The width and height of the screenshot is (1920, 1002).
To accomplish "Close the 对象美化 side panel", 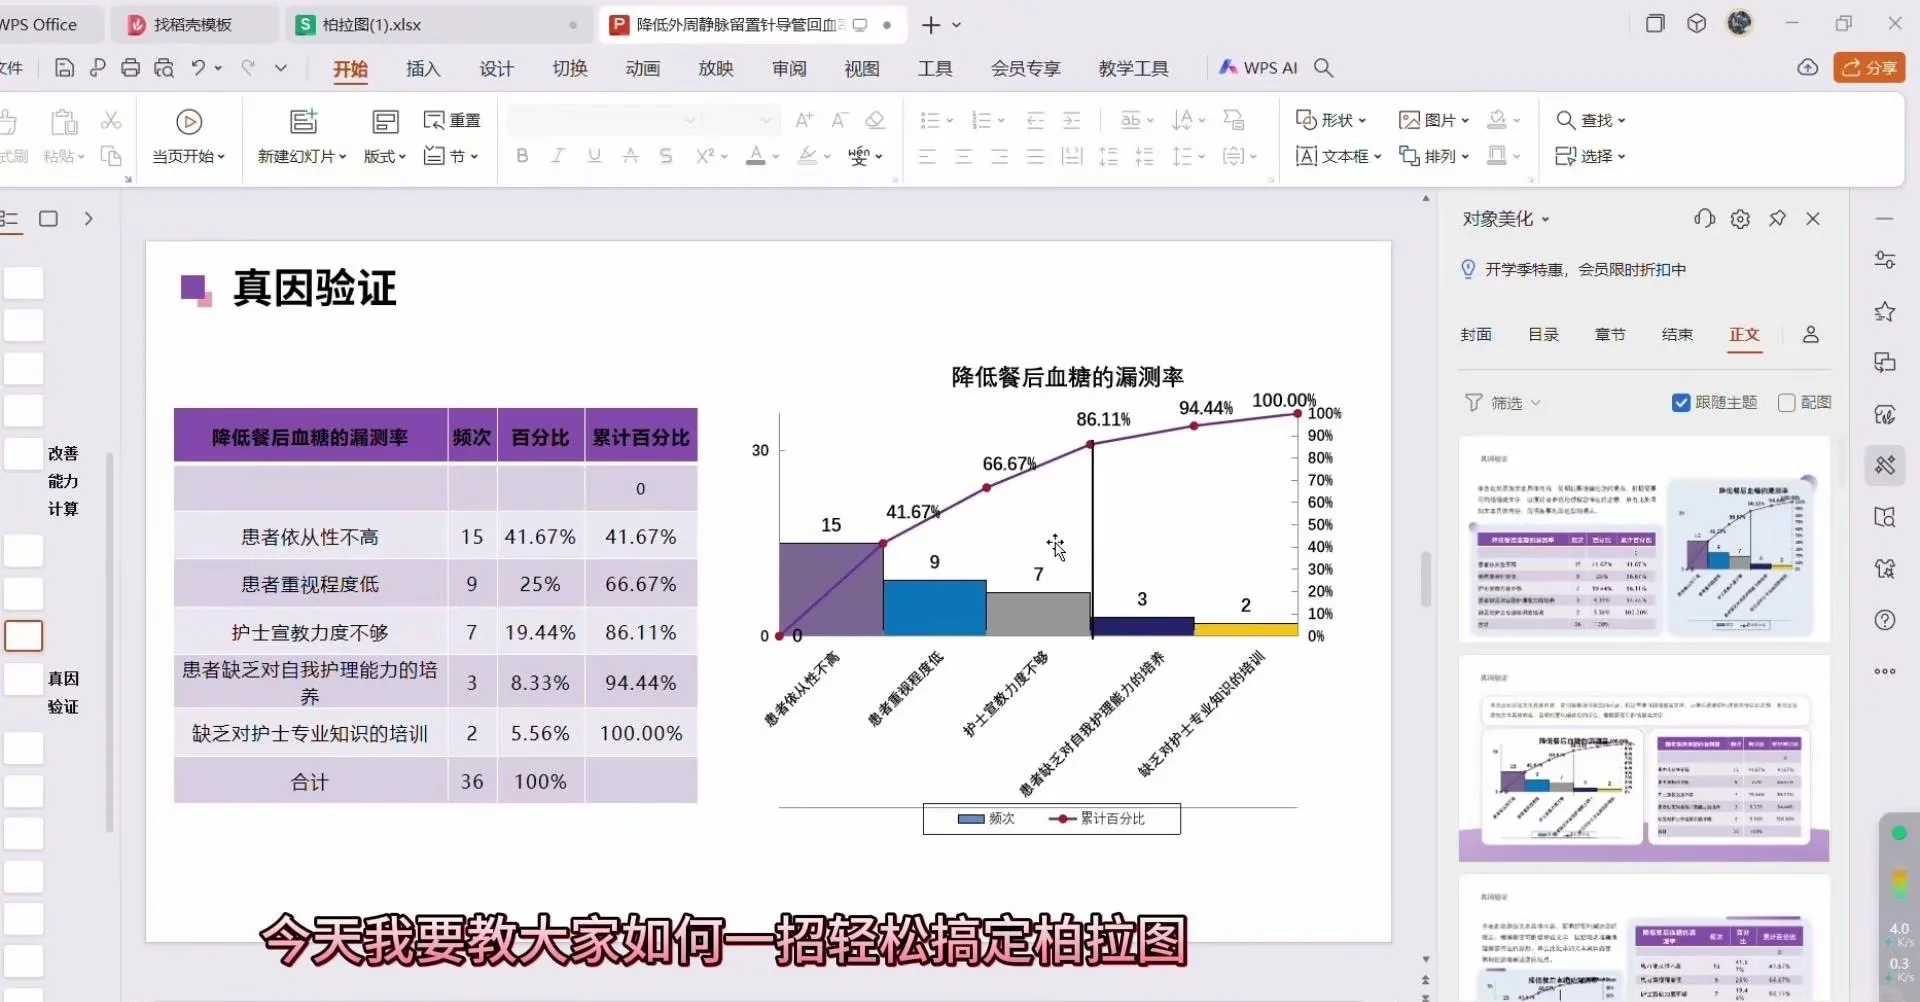I will point(1813,219).
